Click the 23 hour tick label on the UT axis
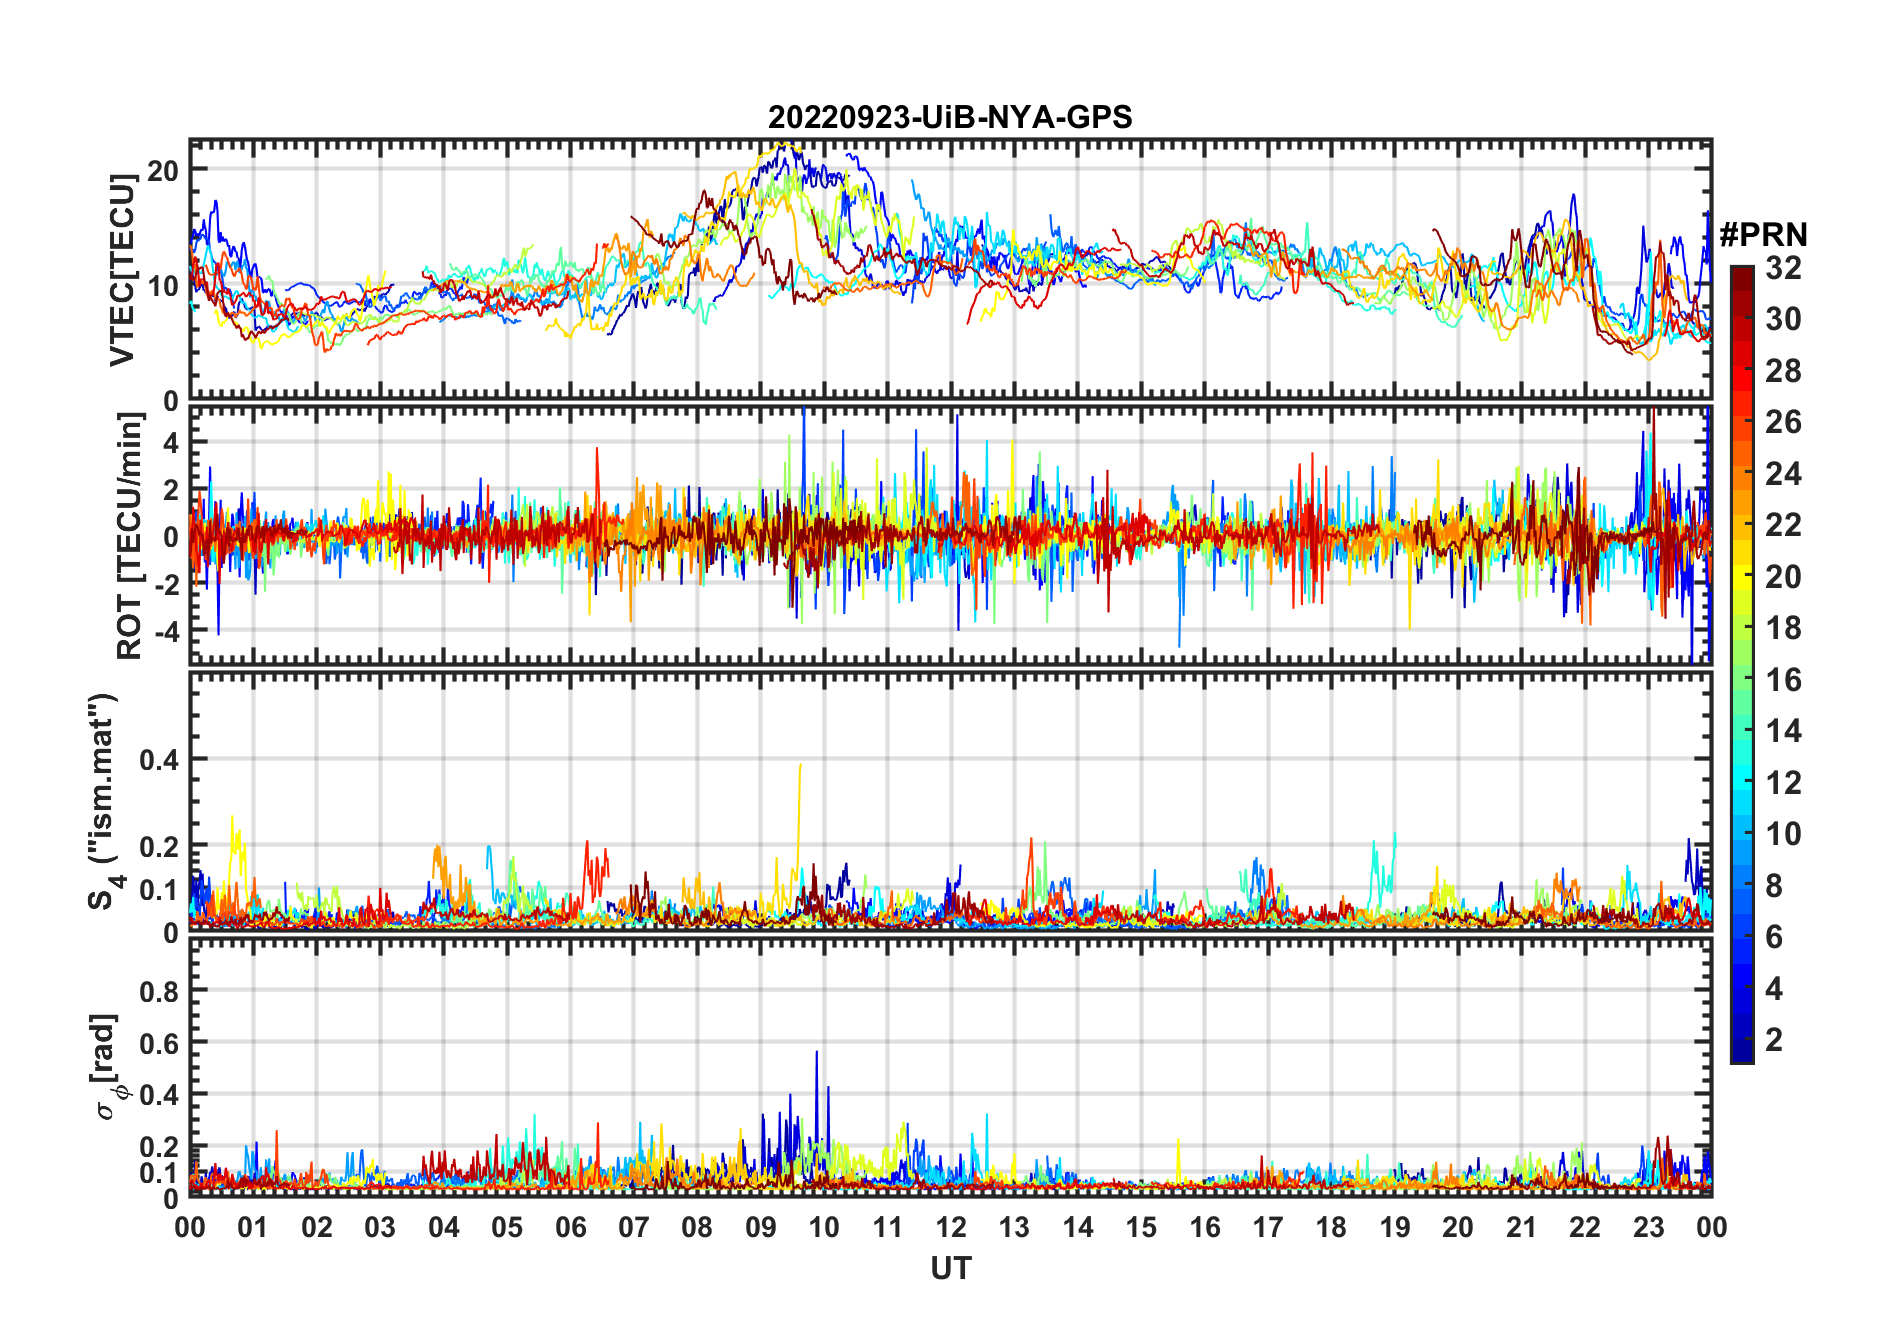Viewport: 1902px width, 1330px height. coord(1649,1228)
